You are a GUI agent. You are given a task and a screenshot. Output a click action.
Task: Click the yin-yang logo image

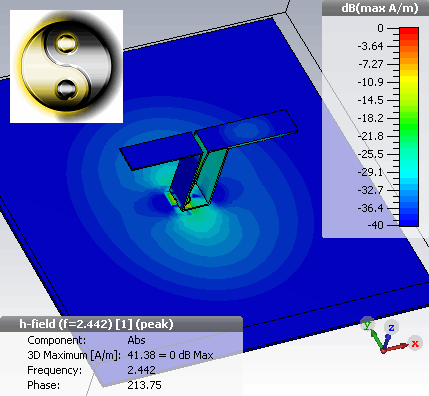(67, 66)
